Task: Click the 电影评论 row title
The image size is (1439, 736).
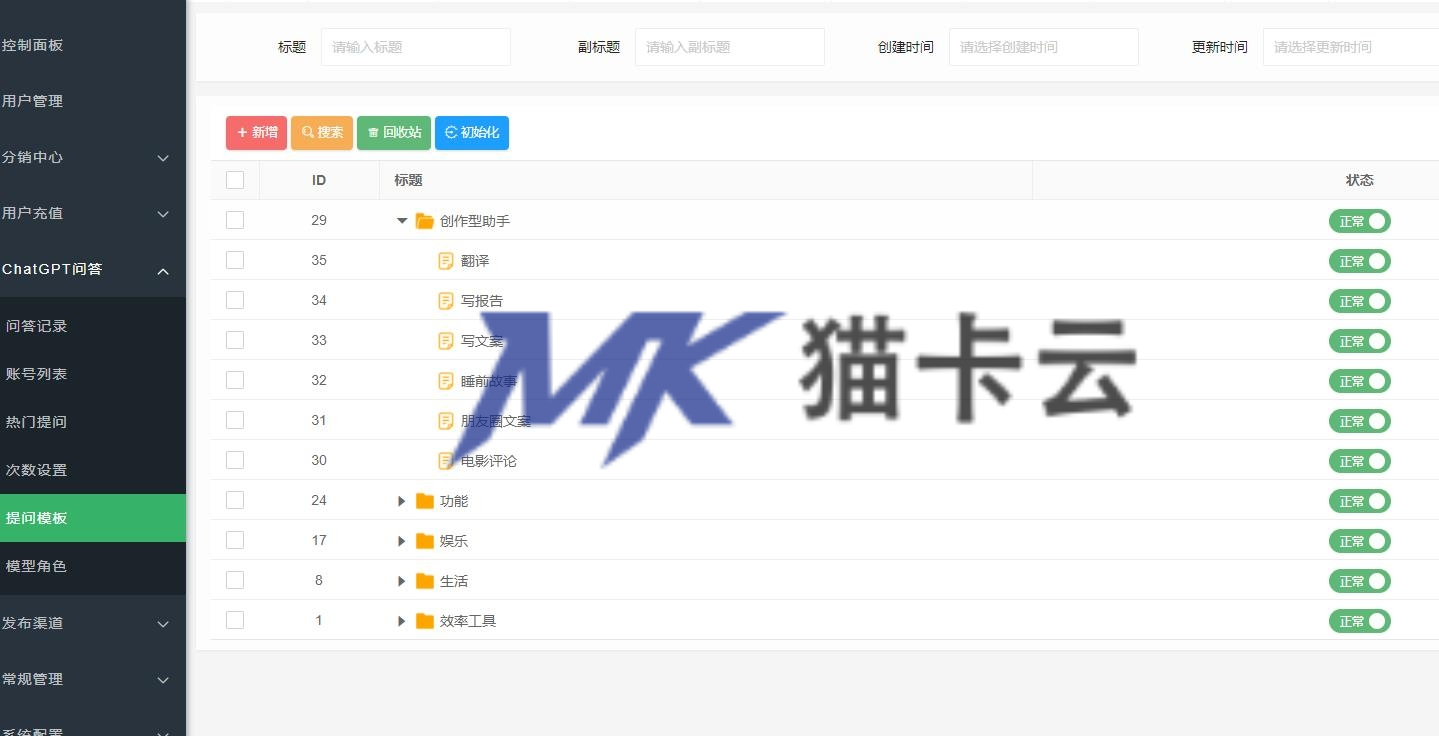Action: pyautogui.click(x=489, y=461)
